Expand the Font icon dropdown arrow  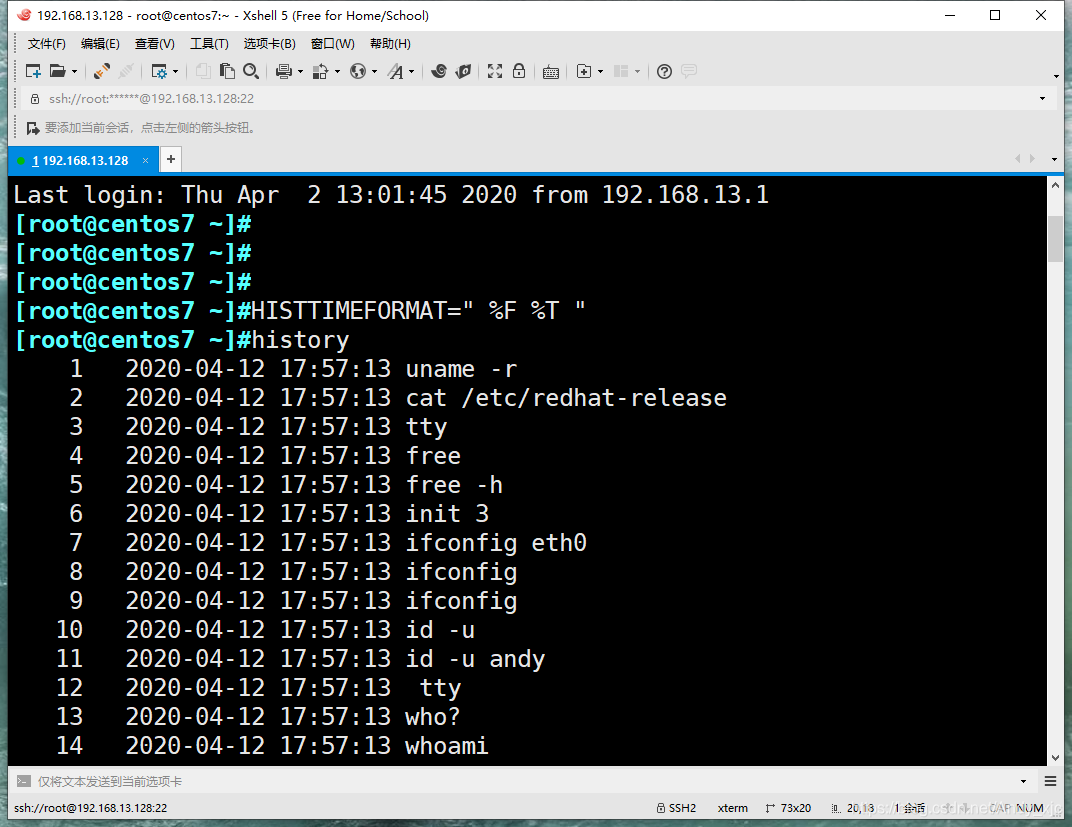point(412,71)
